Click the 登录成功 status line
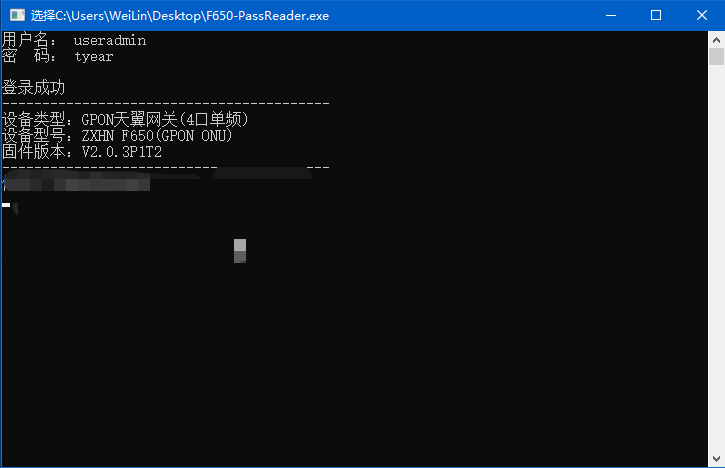Viewport: 725px width, 468px height. coord(33,87)
